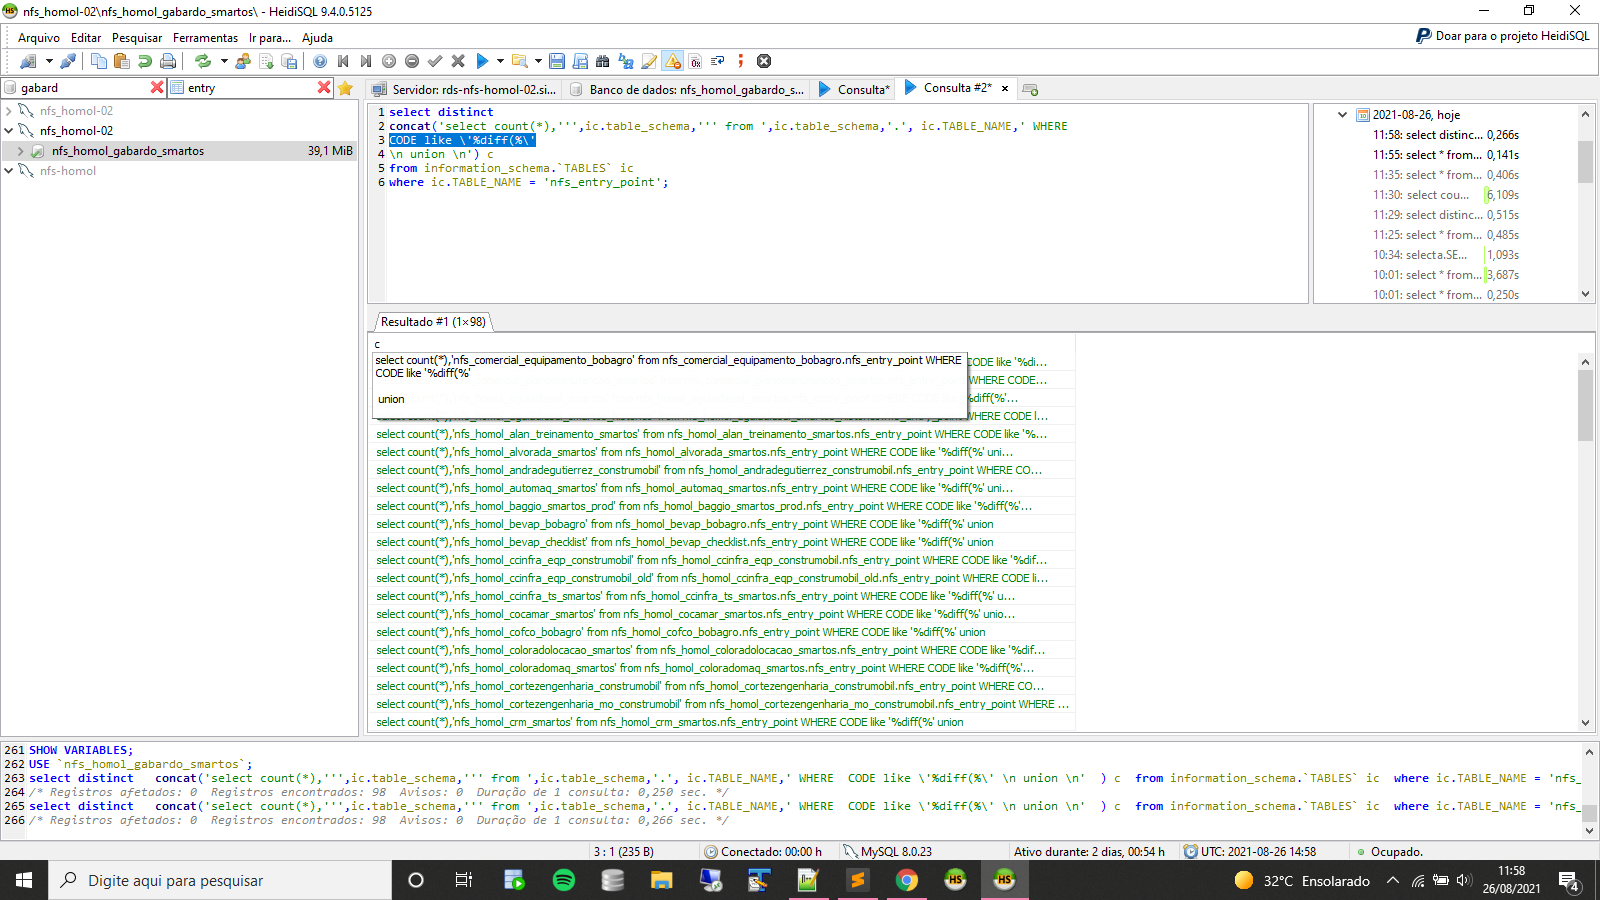
Task: Expand the nfs_homol_gabardo_smartos database node
Action: (21, 151)
